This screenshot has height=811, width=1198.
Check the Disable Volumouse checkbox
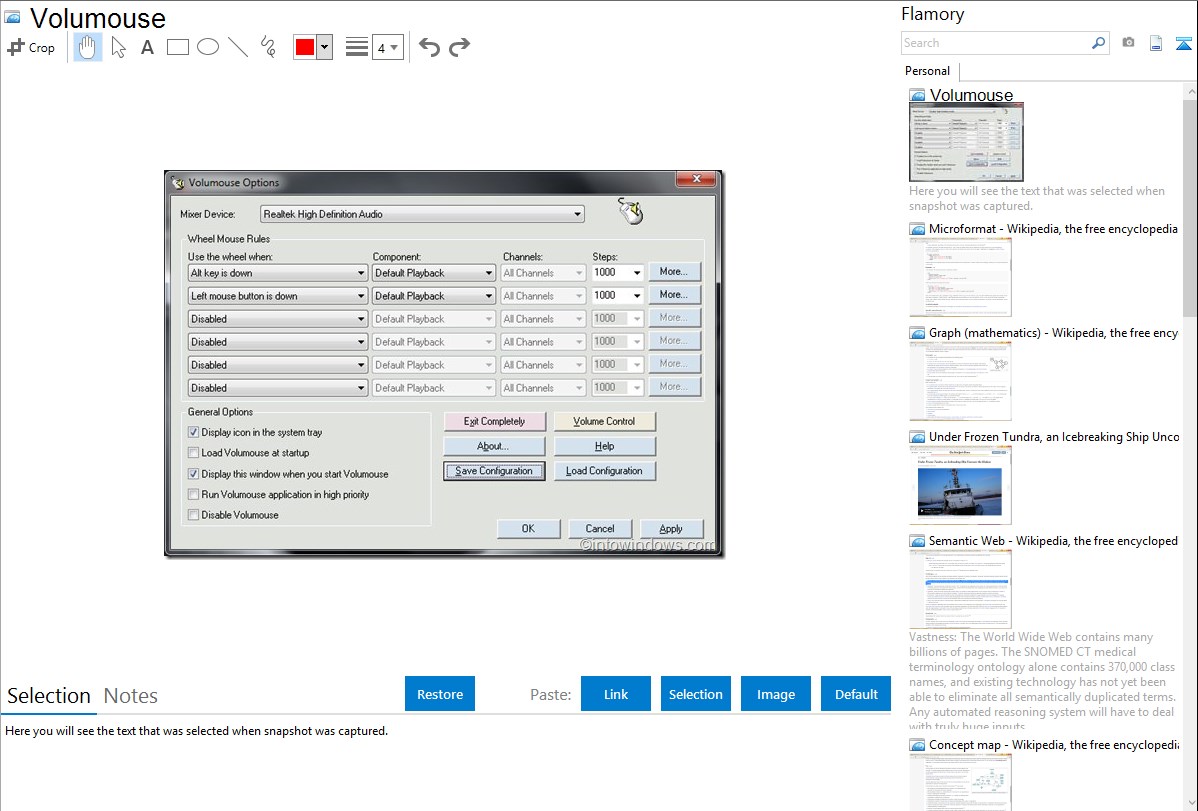point(194,515)
